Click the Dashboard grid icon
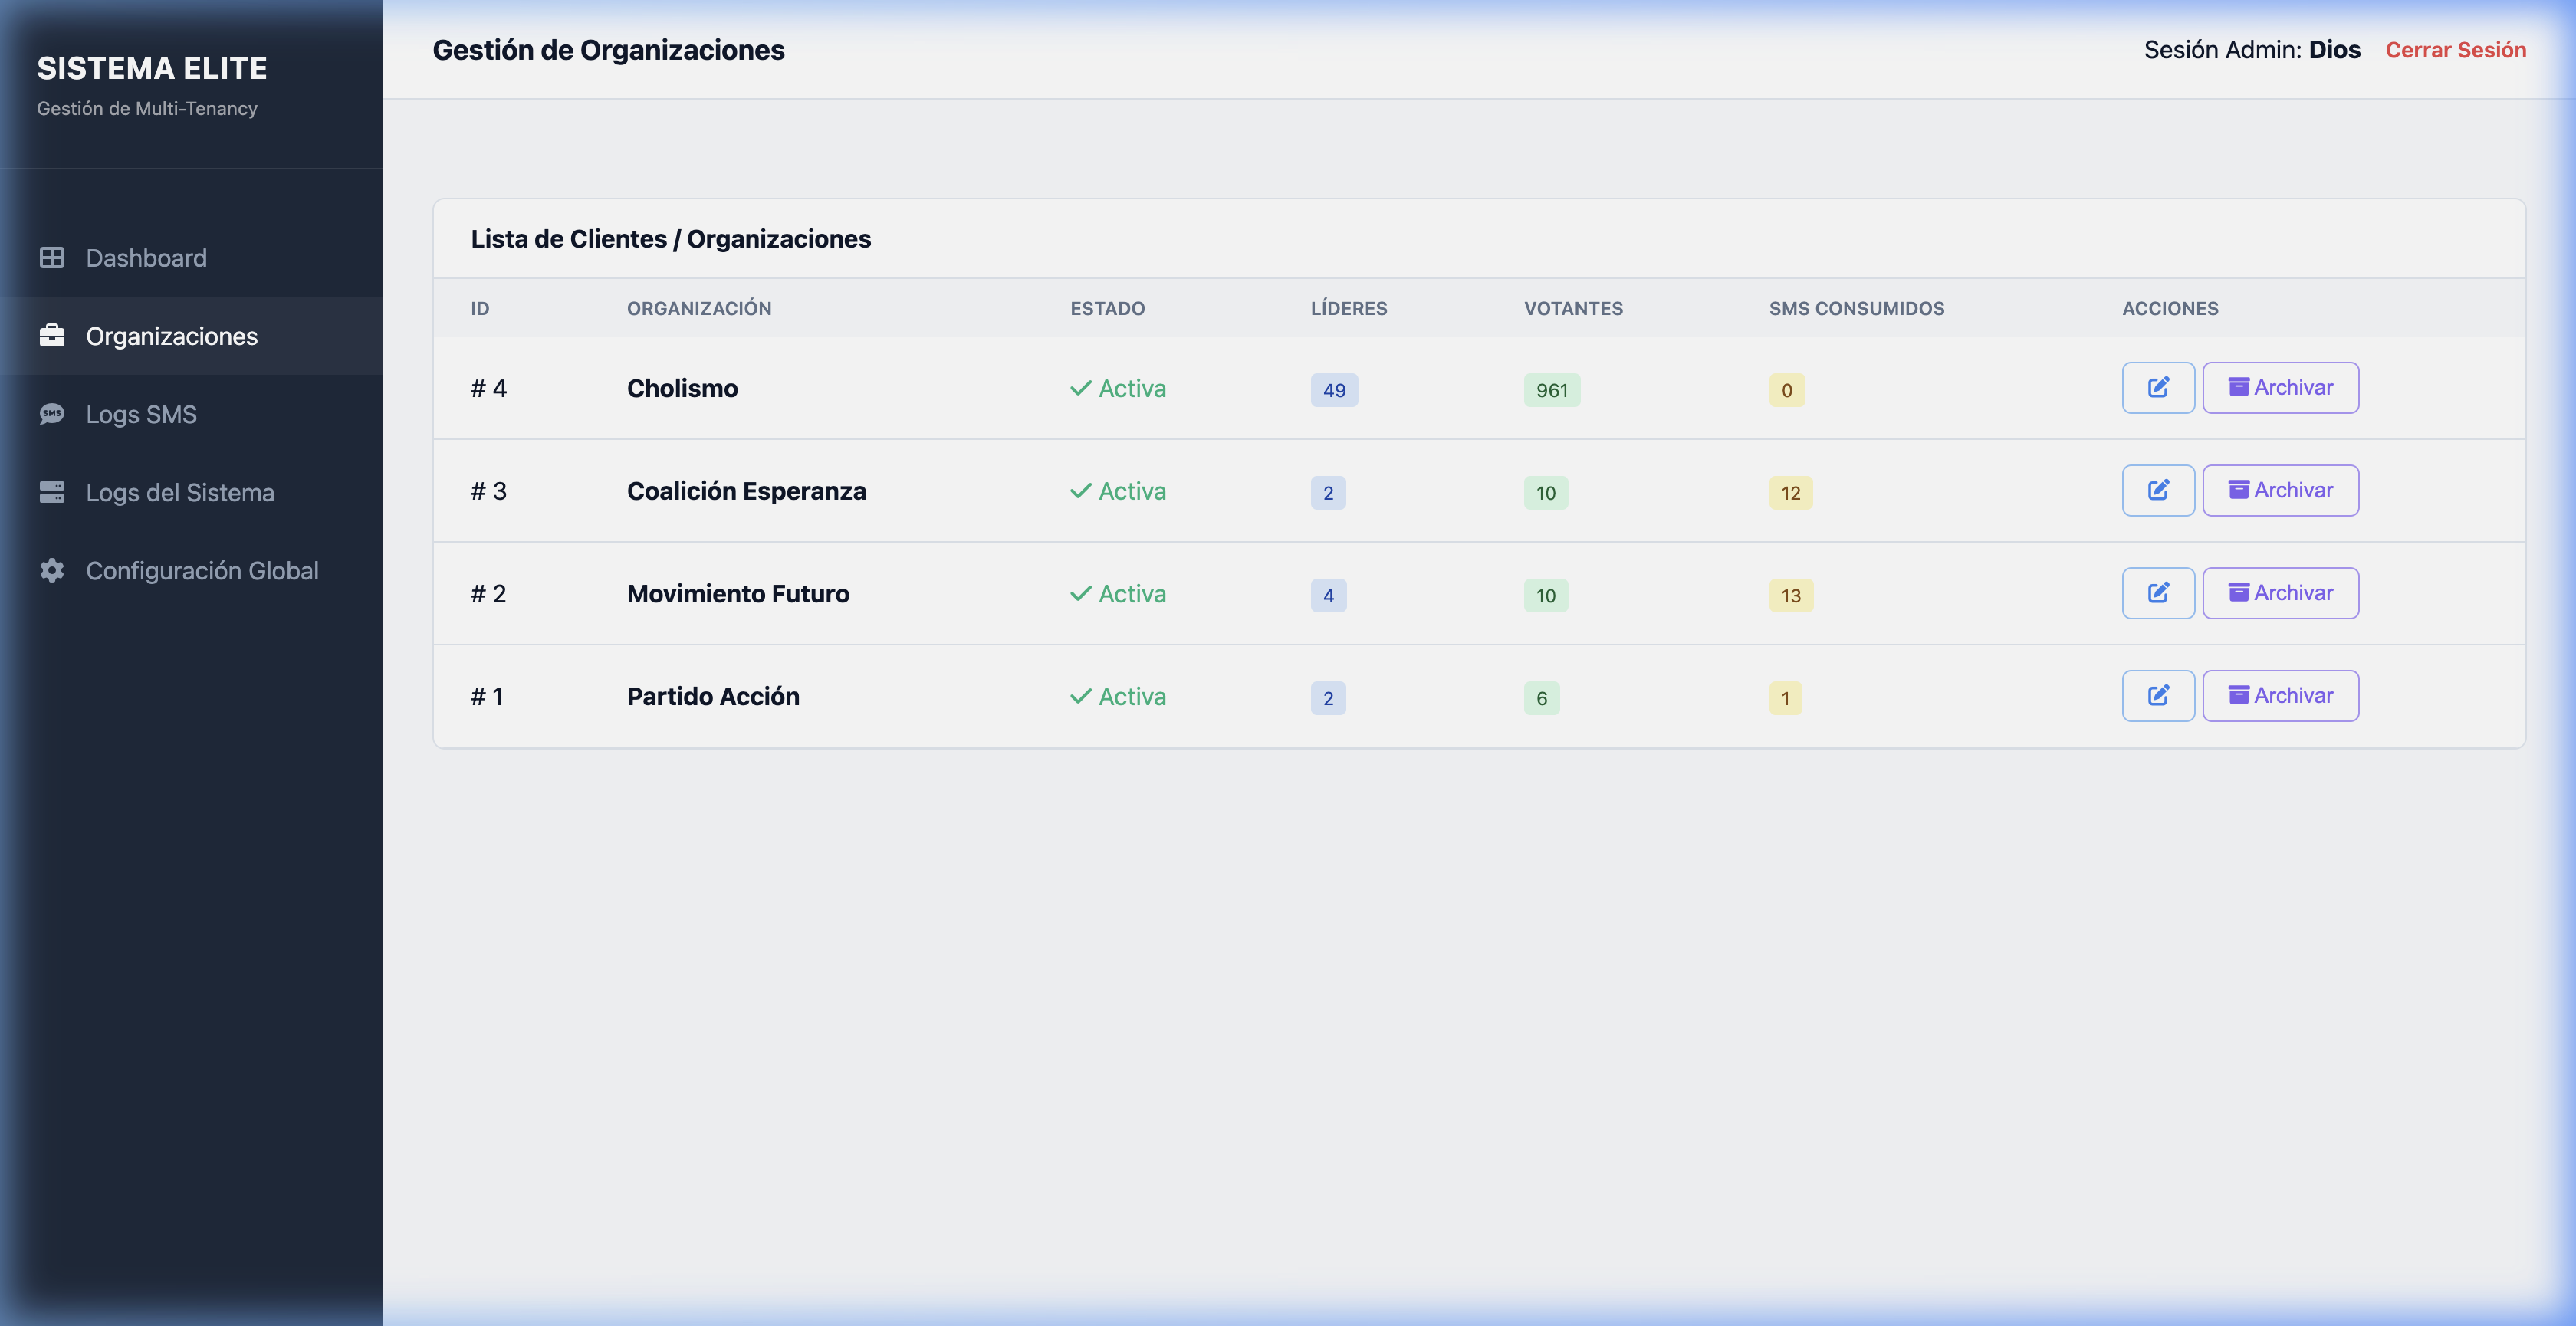This screenshot has width=2576, height=1326. (x=52, y=258)
